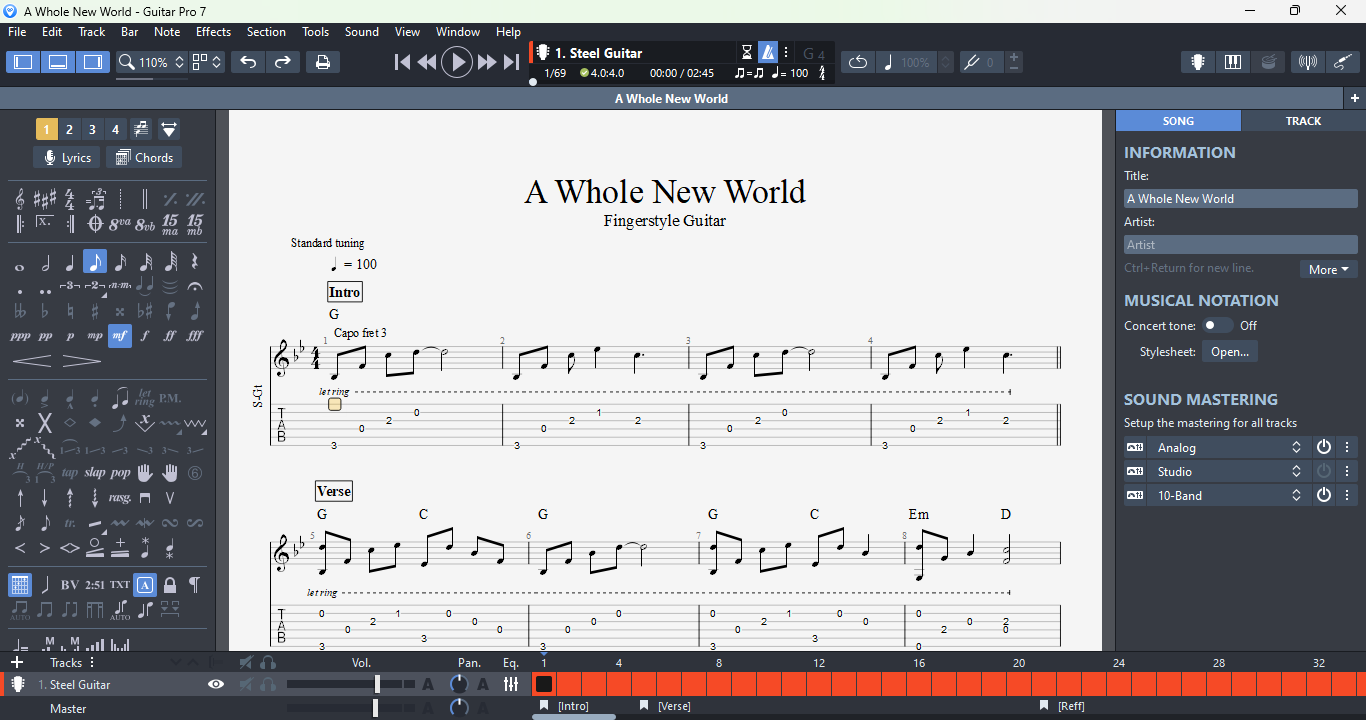Start playback
The image size is (1366, 720).
click(x=457, y=62)
